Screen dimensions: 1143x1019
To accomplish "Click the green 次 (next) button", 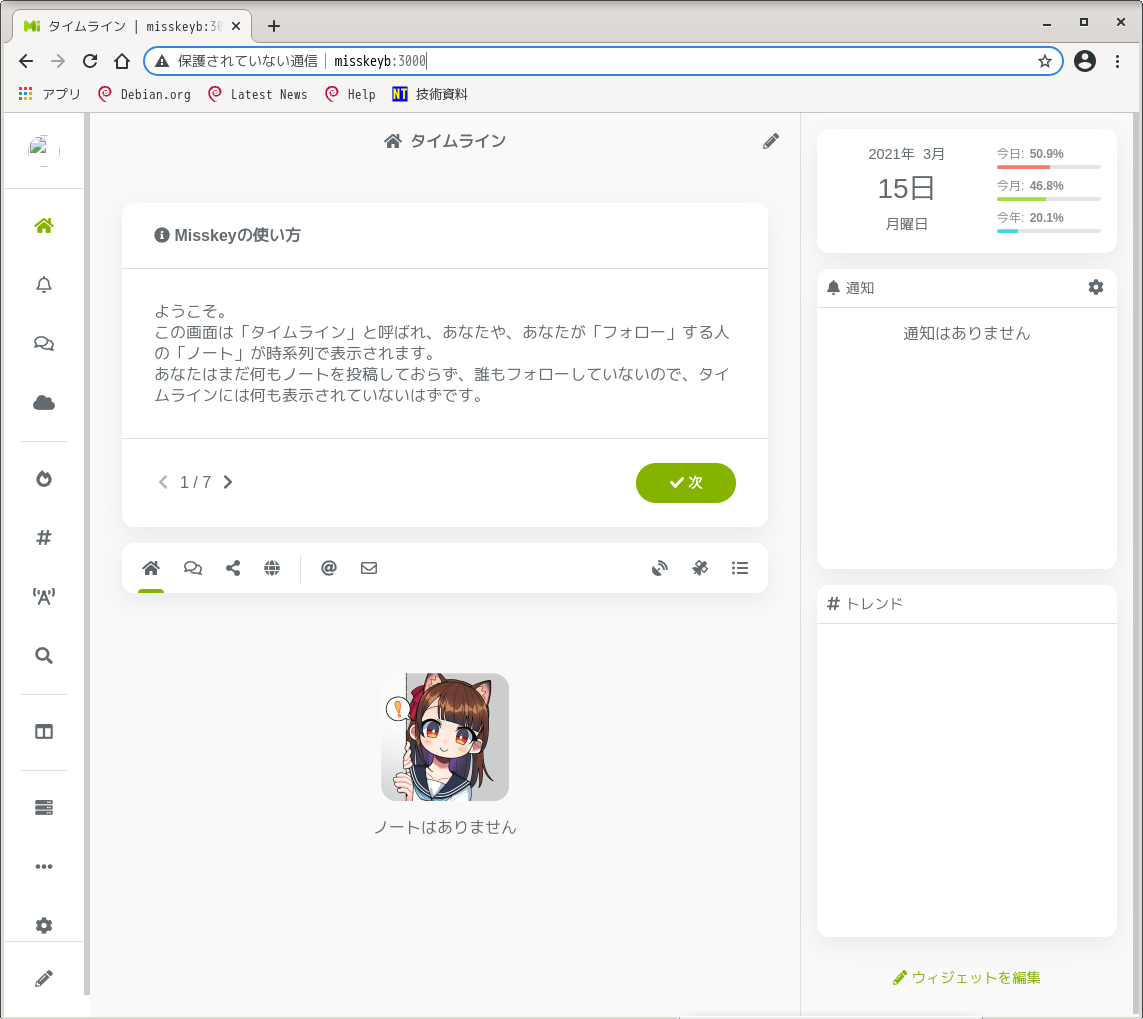I will (686, 483).
